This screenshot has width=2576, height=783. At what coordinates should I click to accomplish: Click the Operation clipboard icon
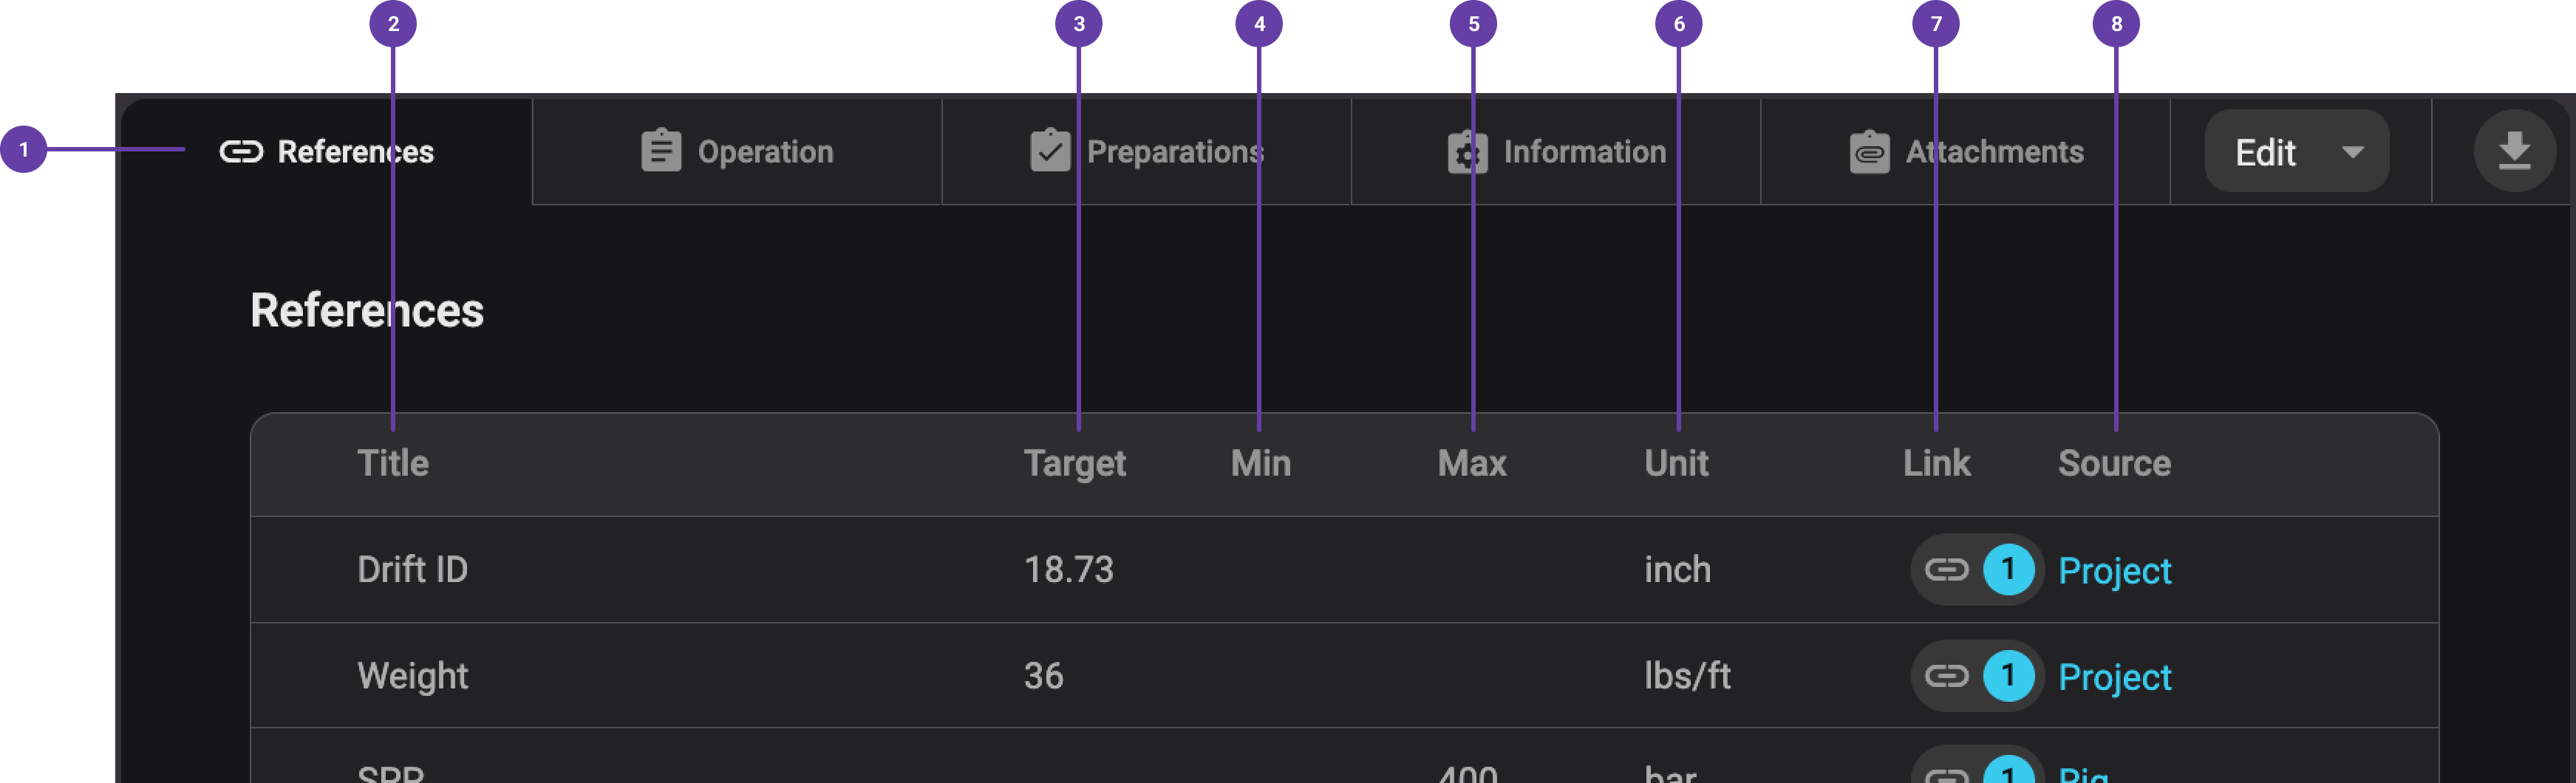coord(661,152)
